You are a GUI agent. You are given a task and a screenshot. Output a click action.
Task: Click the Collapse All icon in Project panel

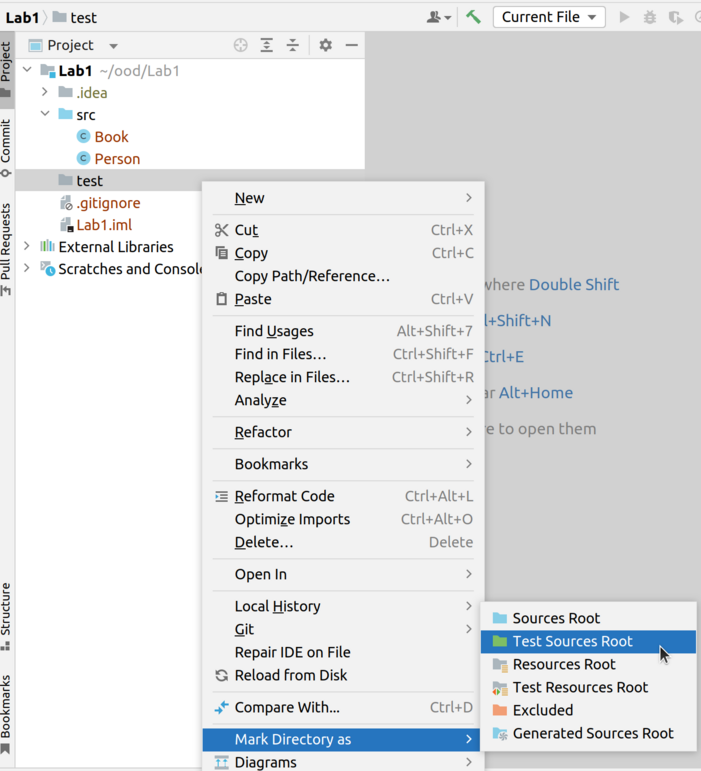(x=293, y=45)
